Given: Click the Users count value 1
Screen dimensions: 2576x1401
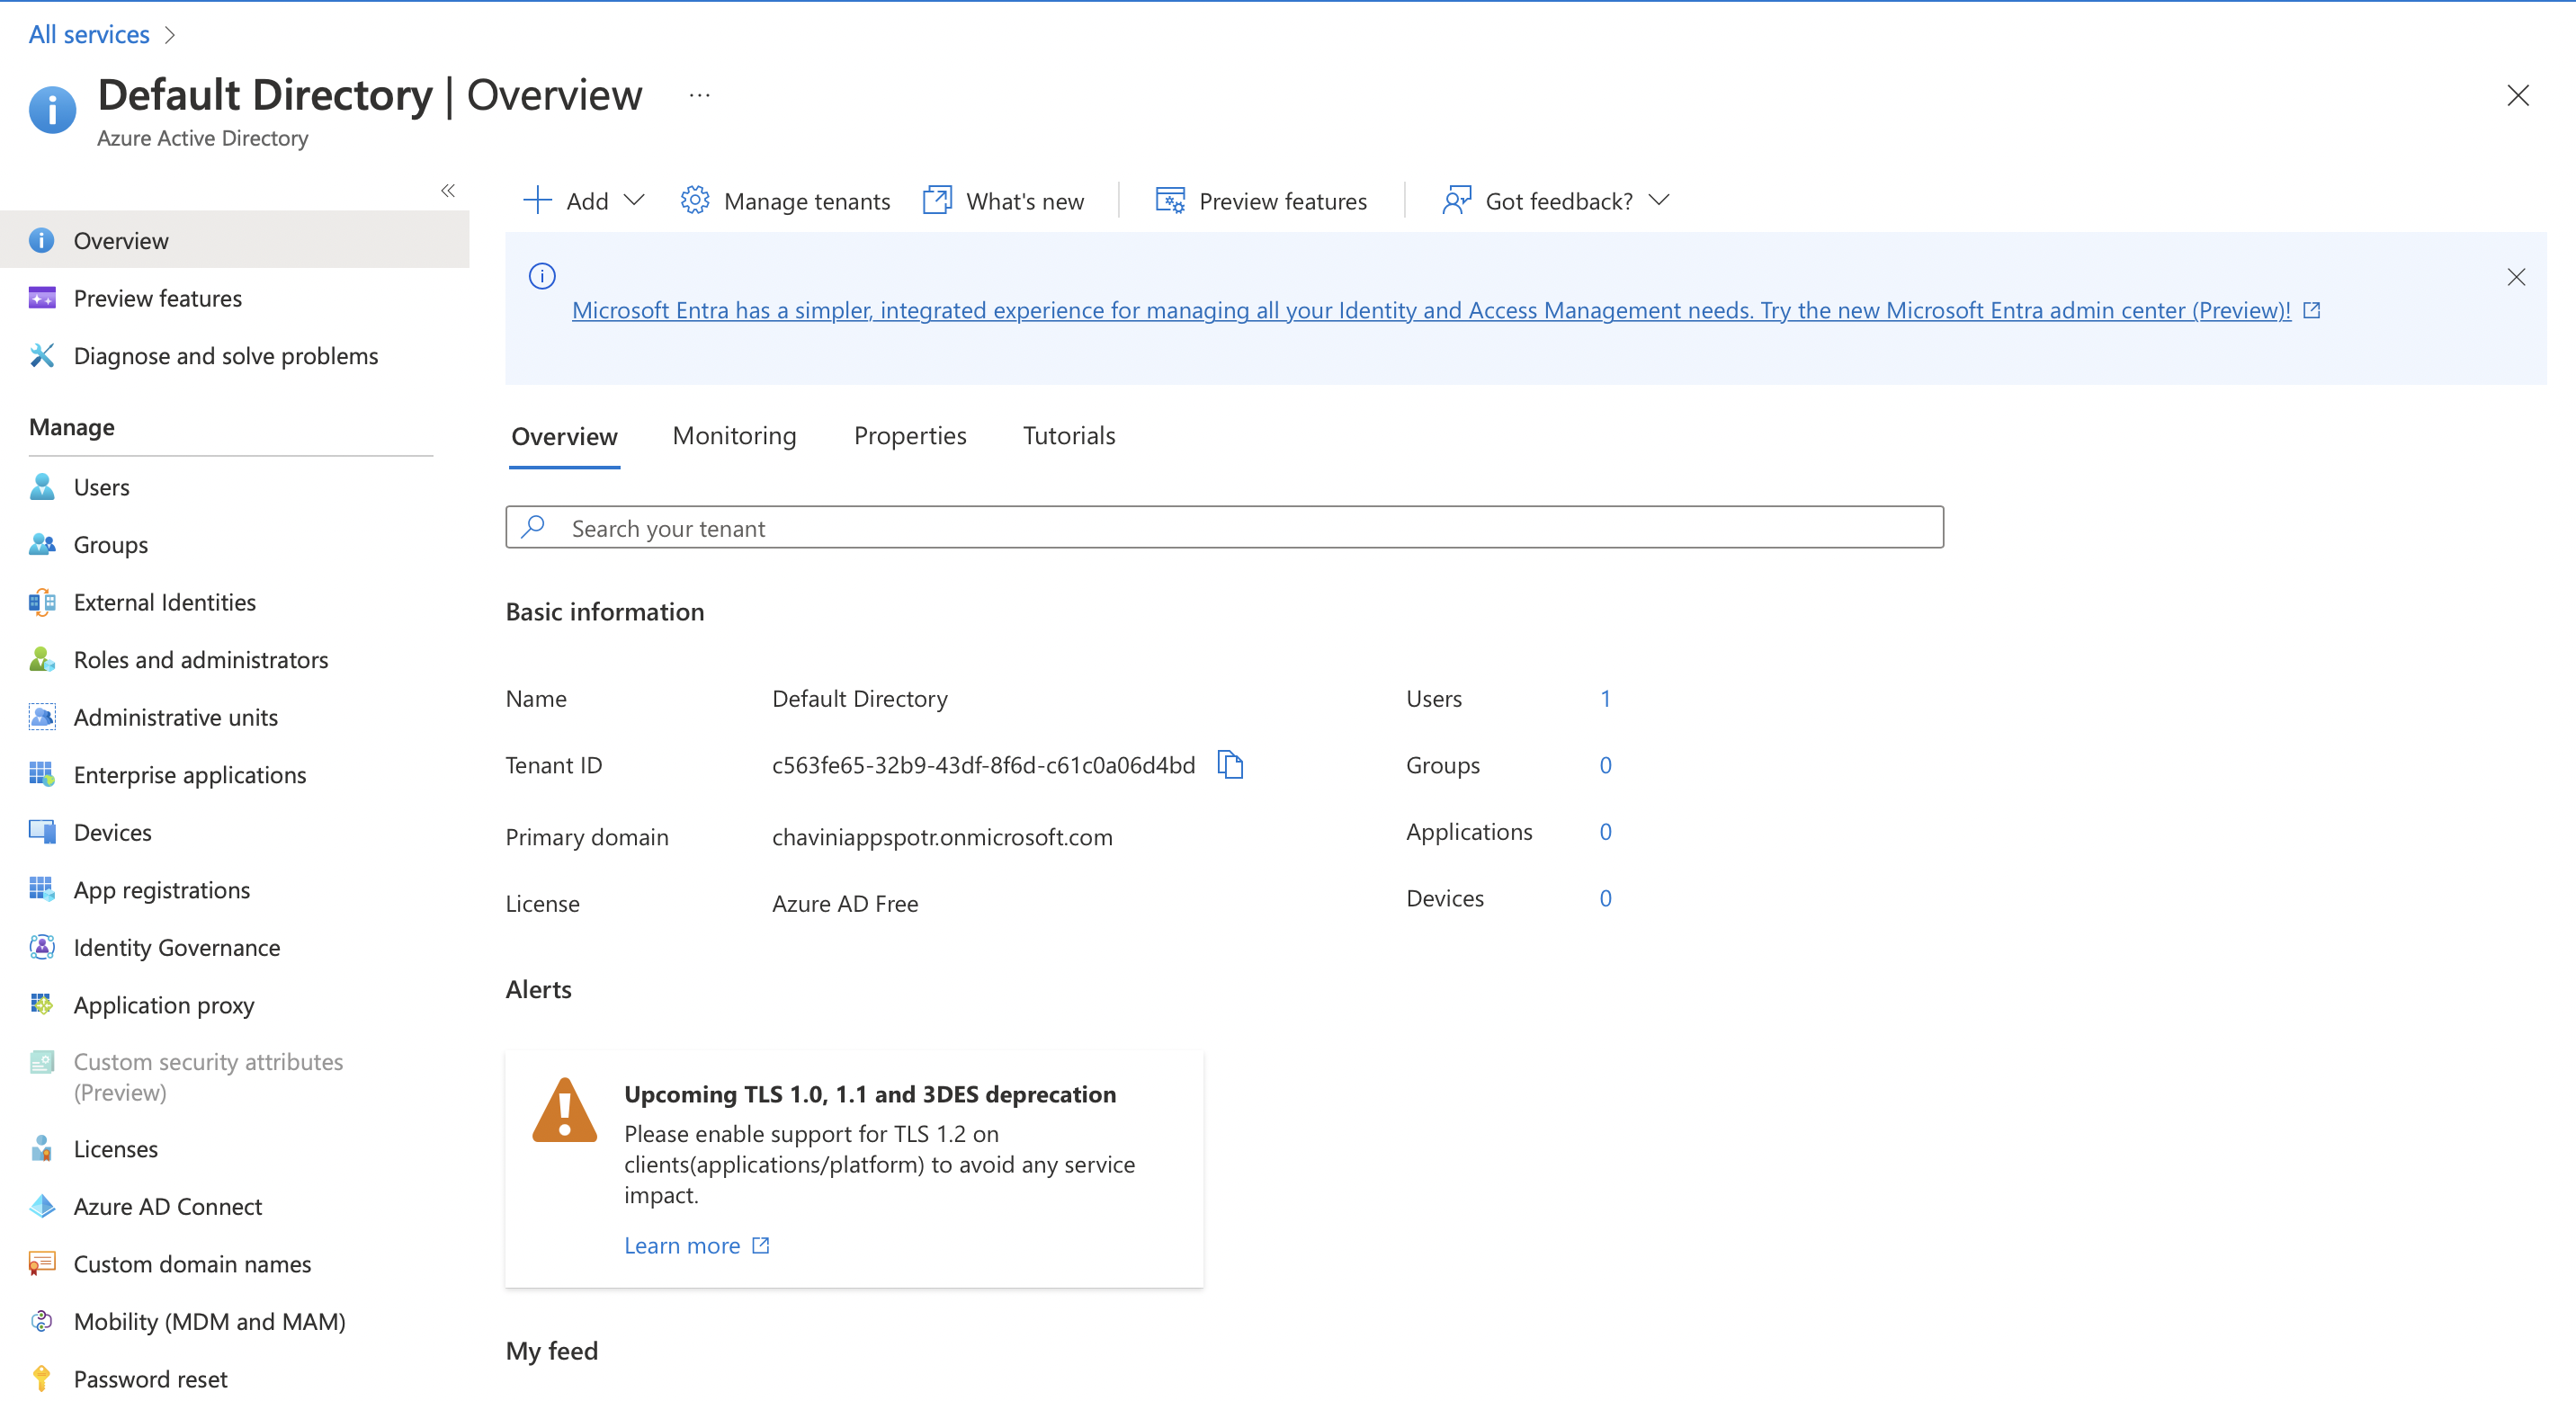Looking at the screenshot, I should pyautogui.click(x=1605, y=699).
